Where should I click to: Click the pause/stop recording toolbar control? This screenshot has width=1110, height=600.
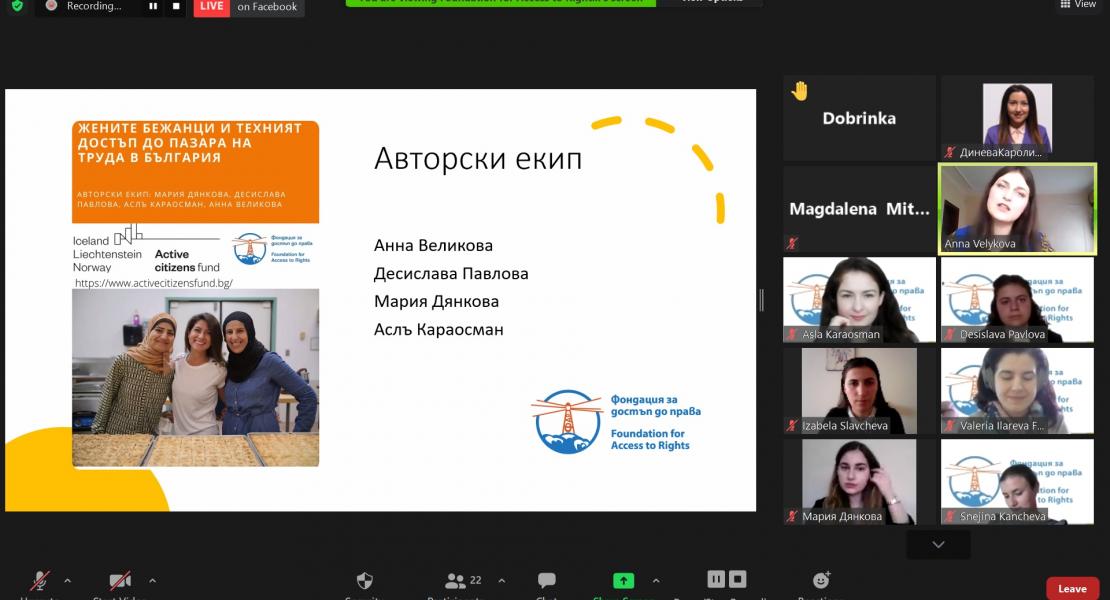coord(726,579)
